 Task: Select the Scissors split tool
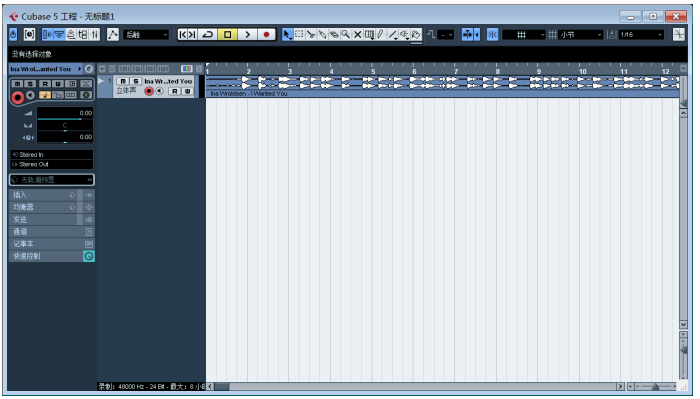311,34
